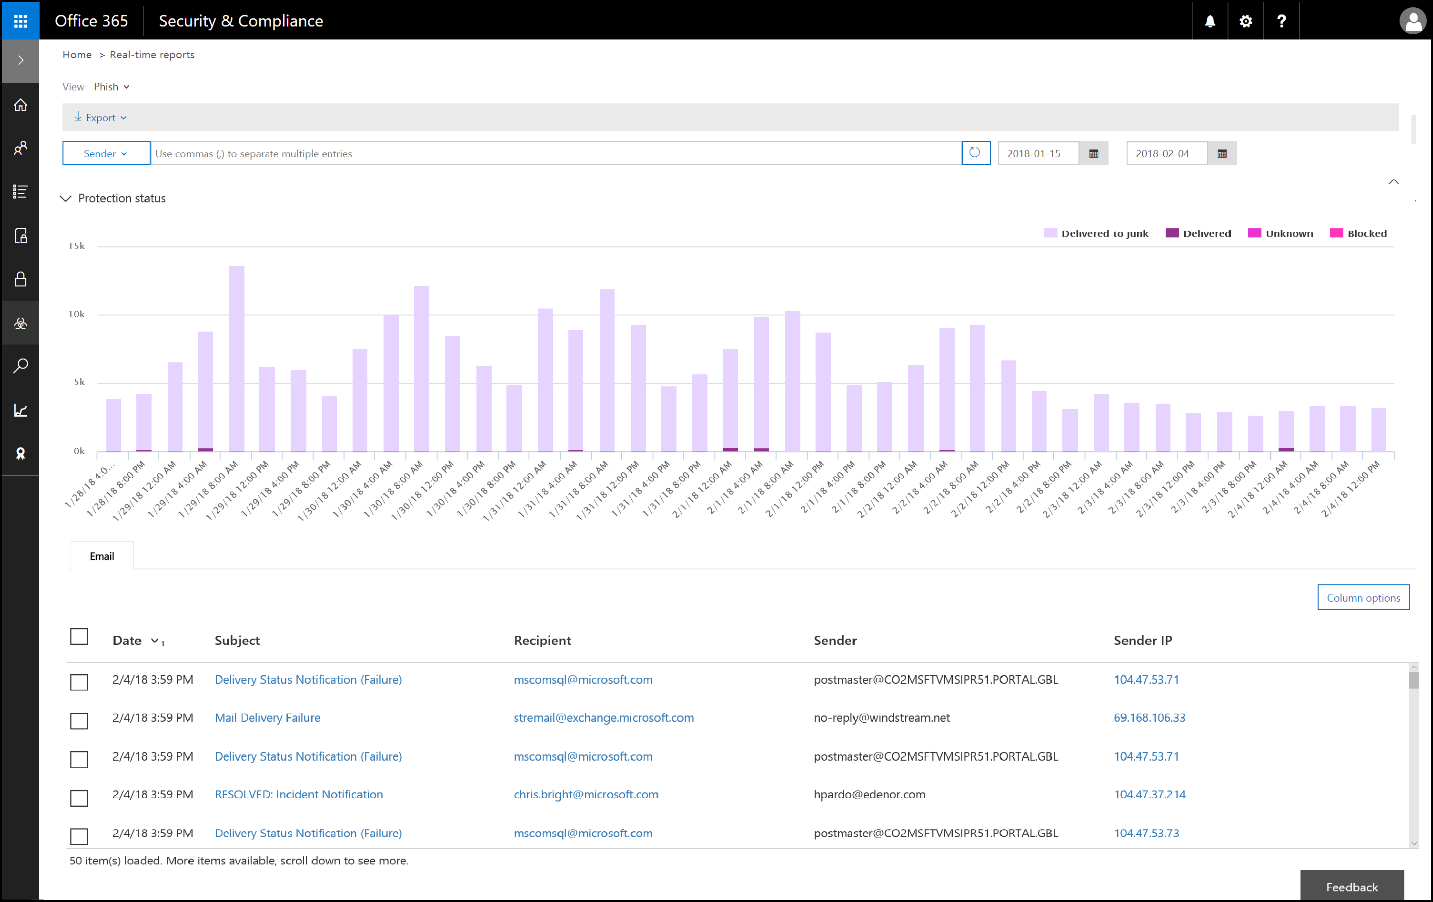Viewport: 1433px width, 902px height.
Task: Open the Data loss prevention icon
Action: coord(20,234)
